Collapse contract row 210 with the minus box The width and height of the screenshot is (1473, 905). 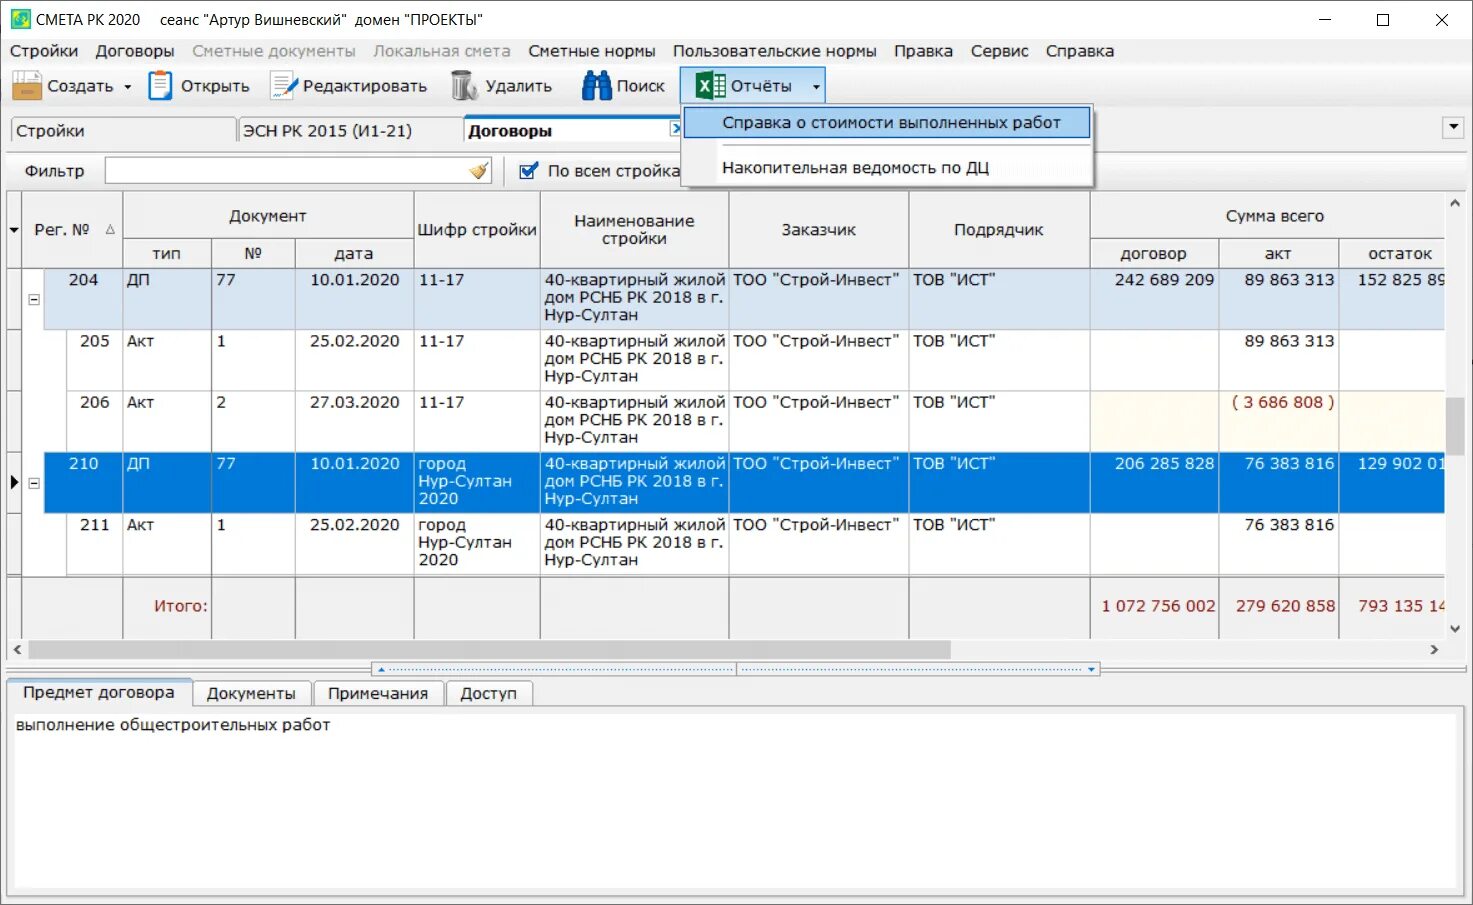pyautogui.click(x=33, y=483)
